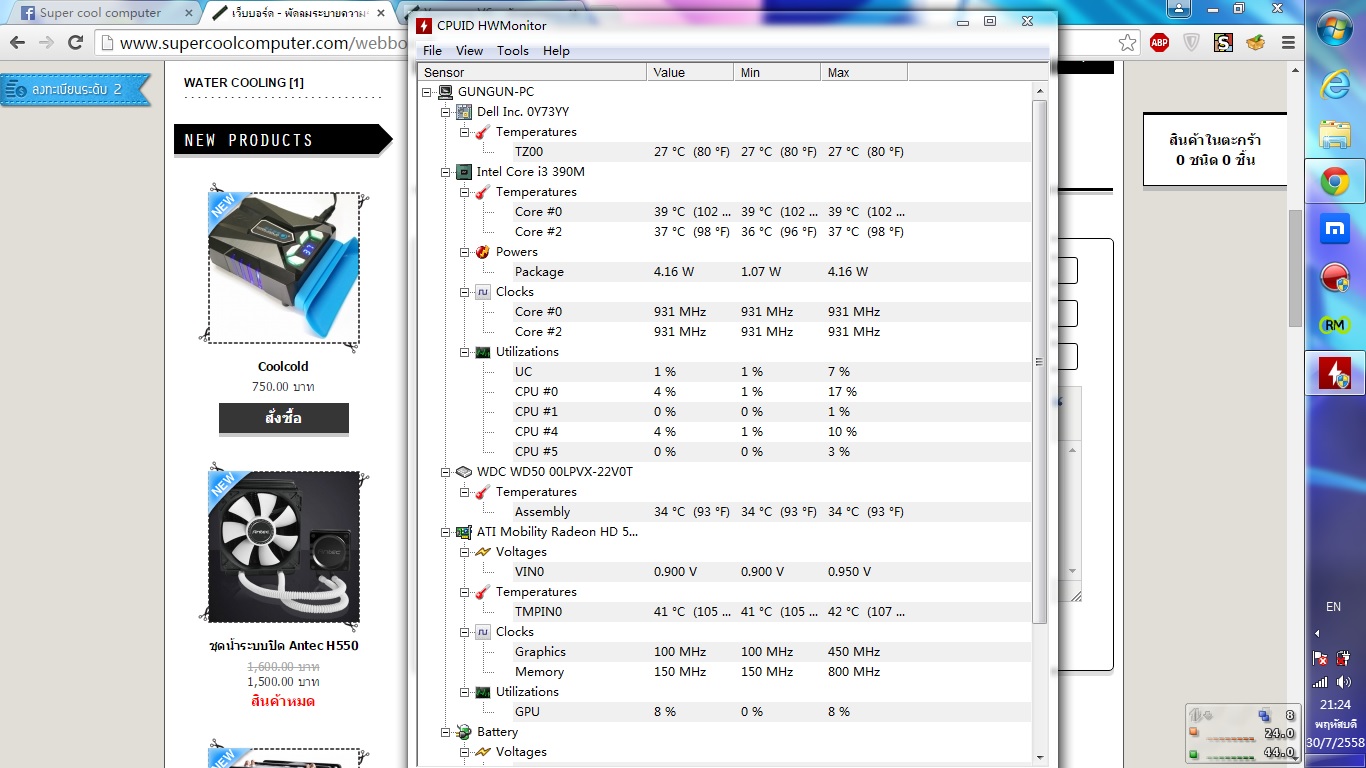
Task: Click the 1.07 W minimum value
Action: [x=761, y=272]
